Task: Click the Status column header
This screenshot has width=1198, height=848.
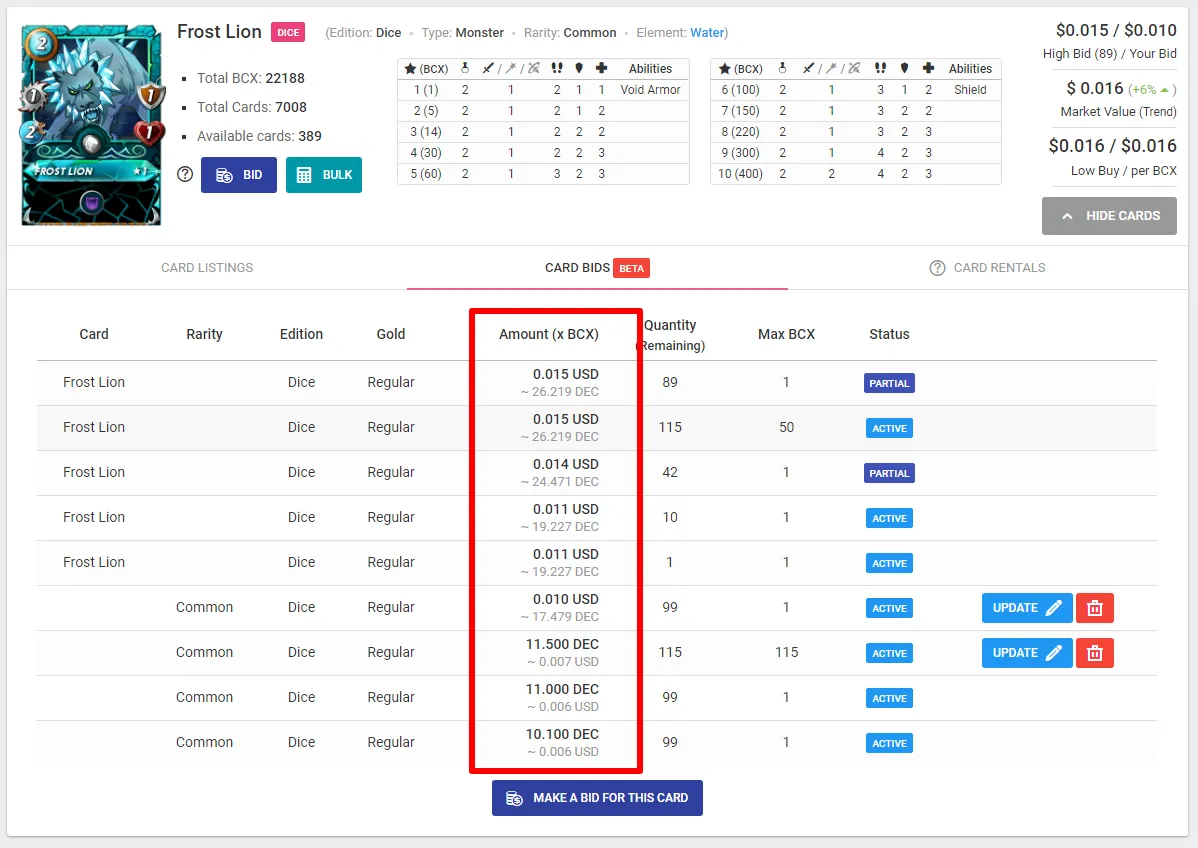Action: 889,334
